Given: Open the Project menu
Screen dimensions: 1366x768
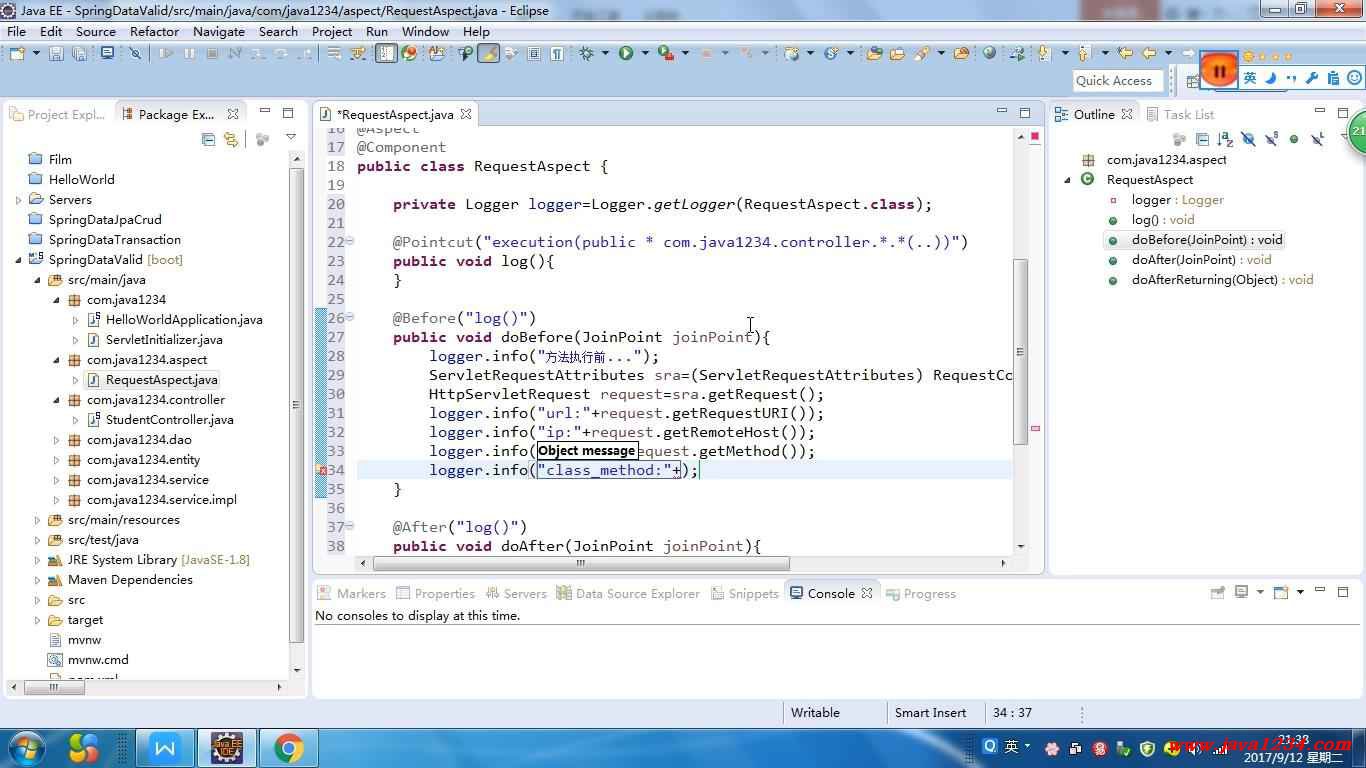Looking at the screenshot, I should (332, 31).
